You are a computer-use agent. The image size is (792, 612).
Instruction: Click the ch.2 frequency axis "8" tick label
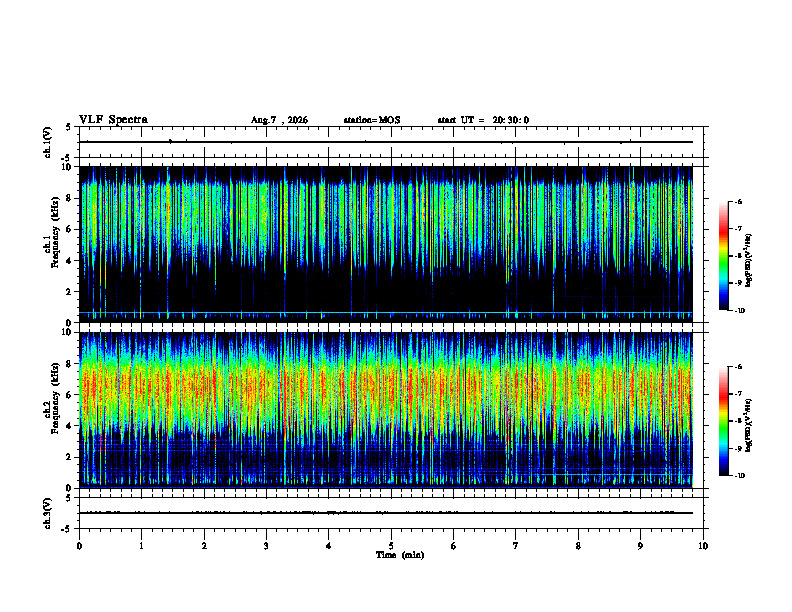point(70,364)
